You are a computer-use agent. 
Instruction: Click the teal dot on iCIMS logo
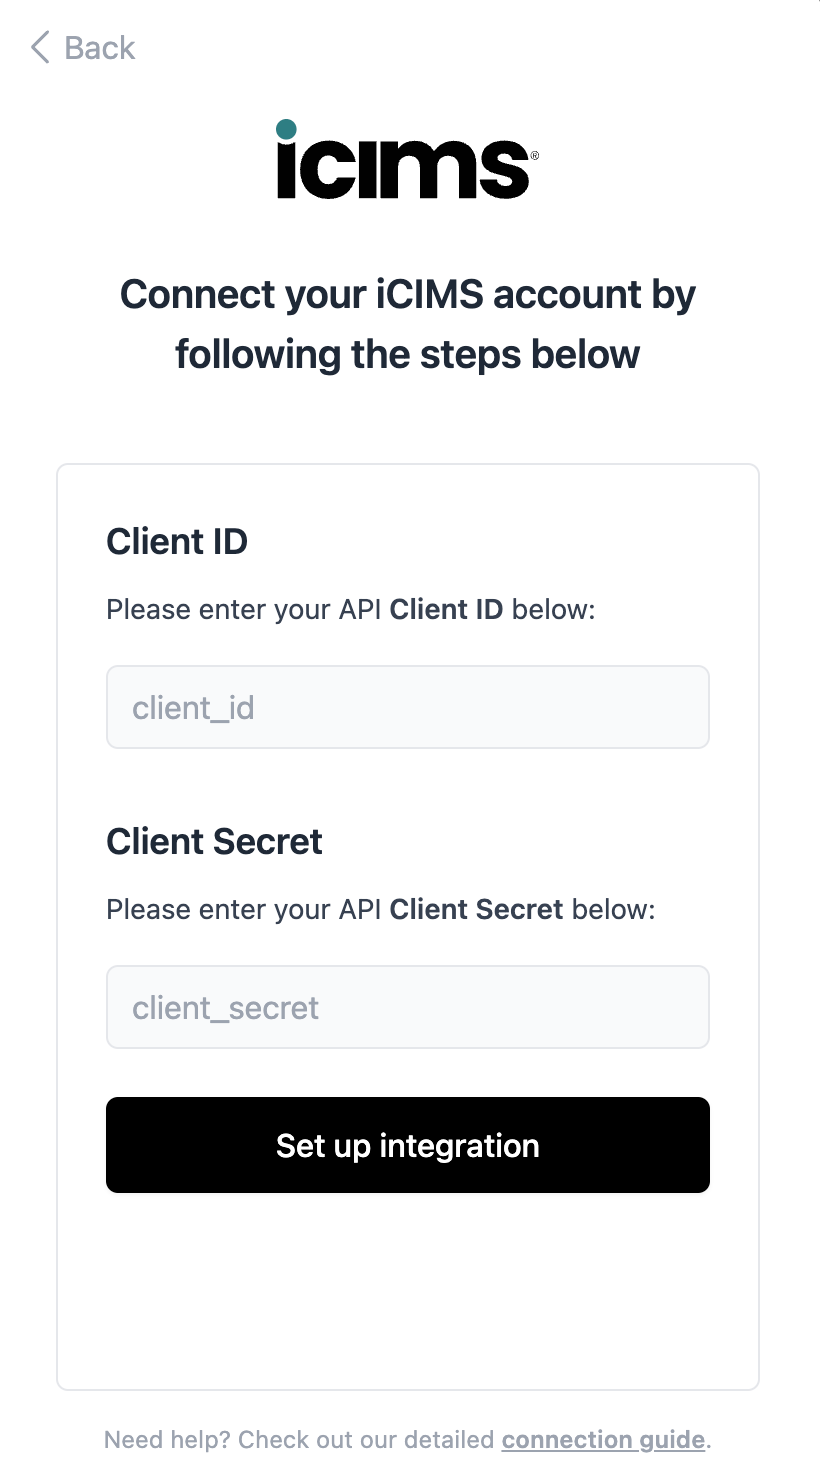click(x=286, y=129)
